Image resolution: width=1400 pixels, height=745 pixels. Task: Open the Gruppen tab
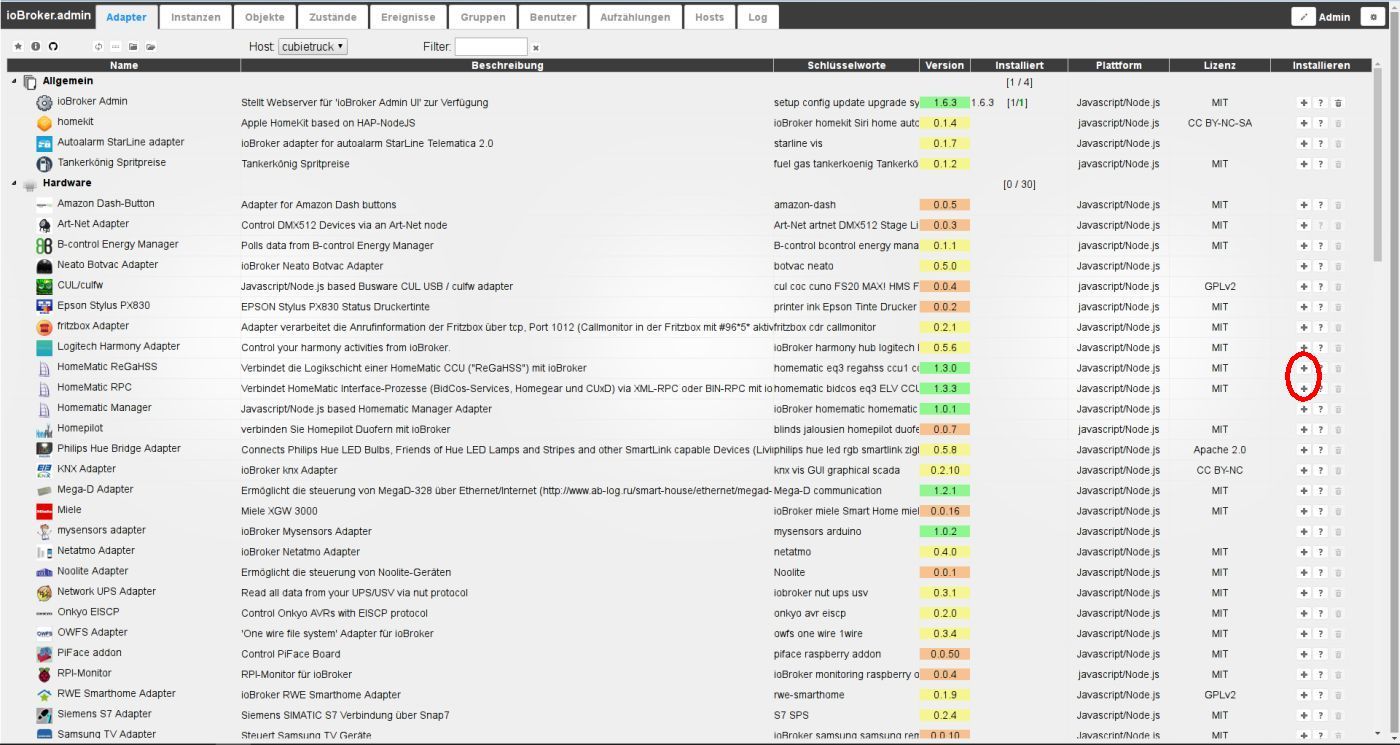(483, 17)
